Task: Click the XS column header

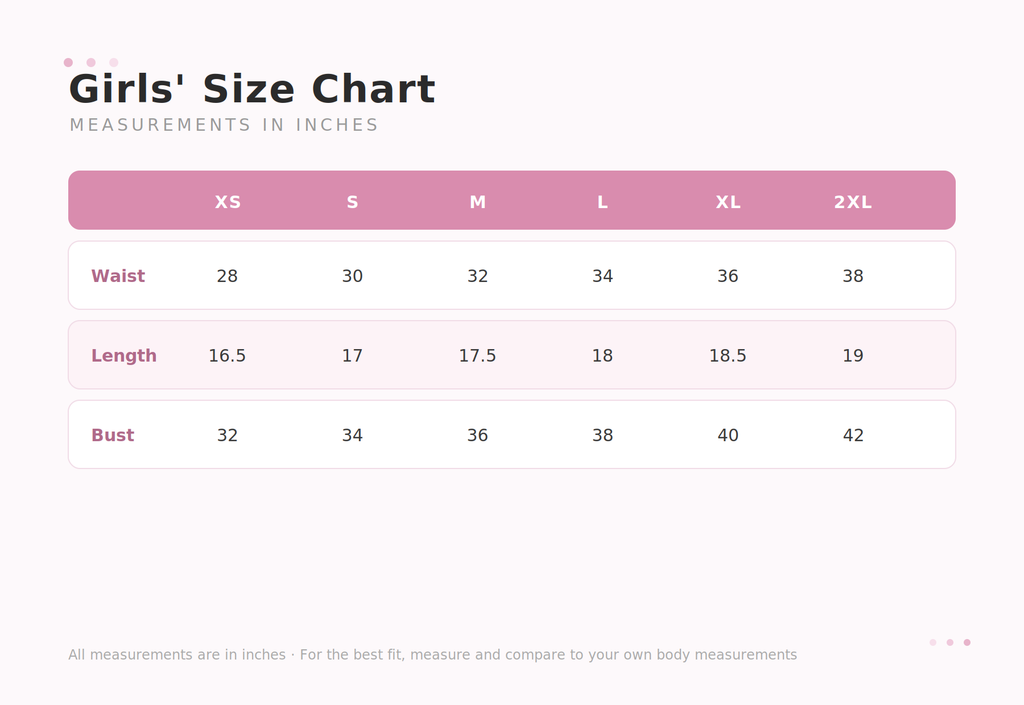Action: pos(227,202)
